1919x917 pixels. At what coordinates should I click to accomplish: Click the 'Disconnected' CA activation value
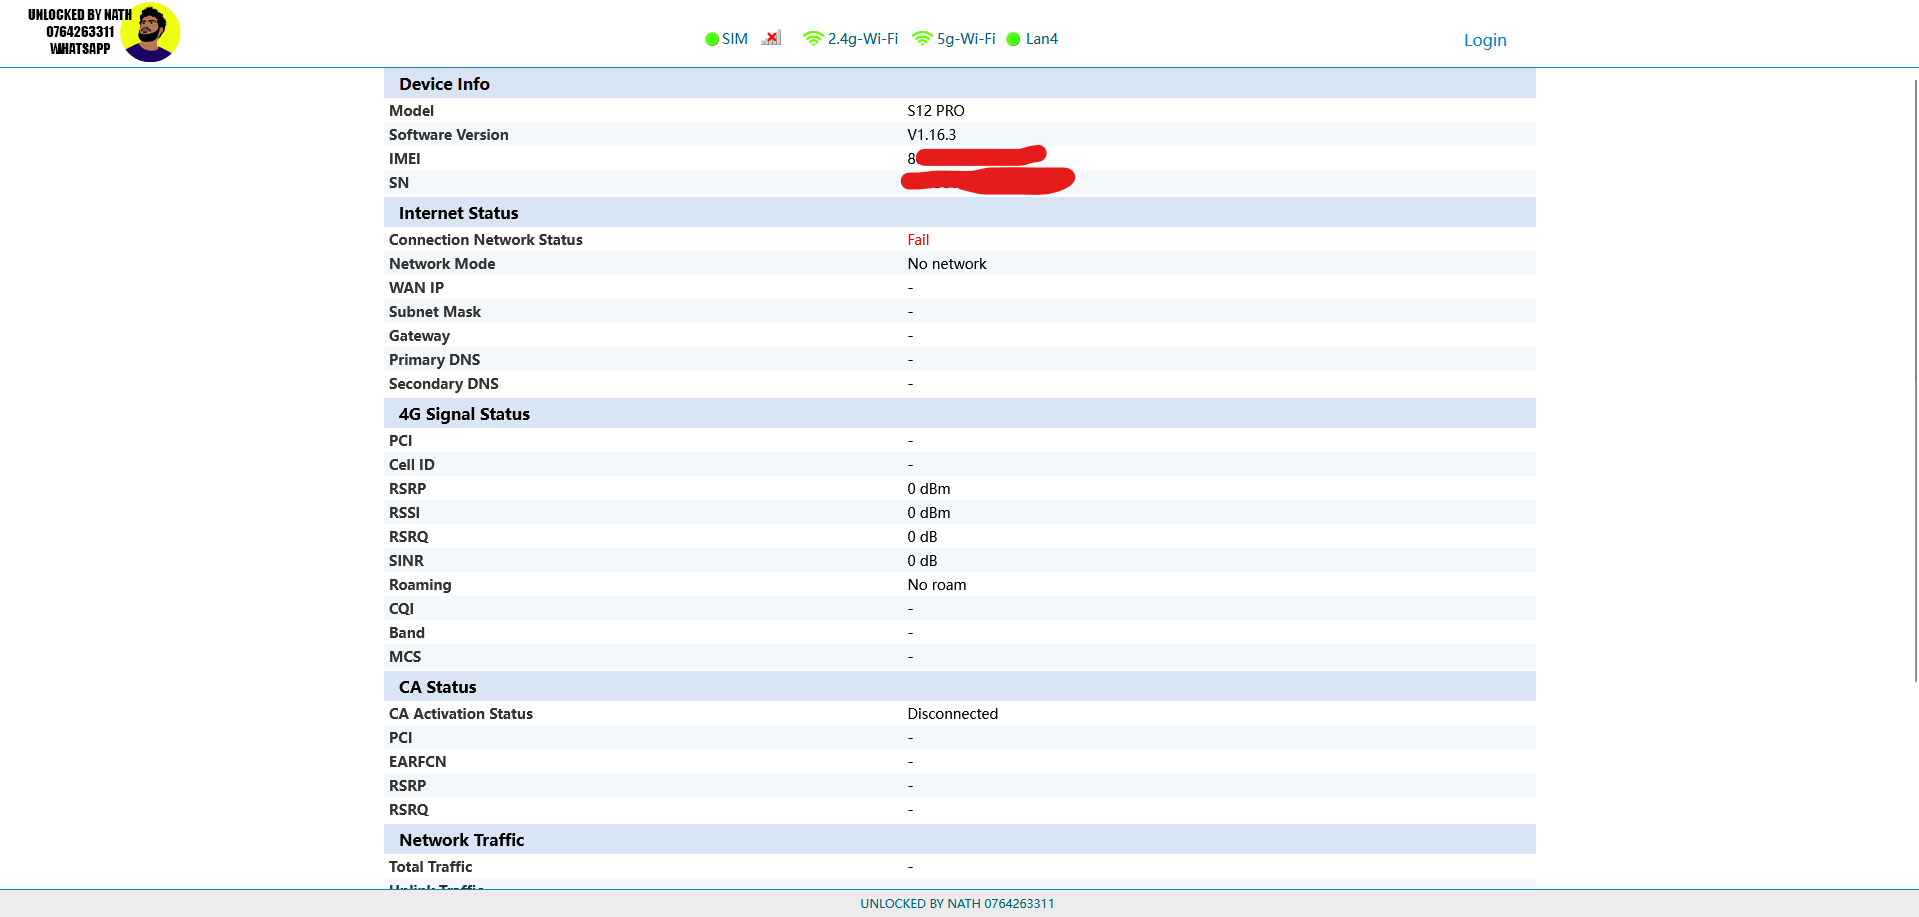953,714
